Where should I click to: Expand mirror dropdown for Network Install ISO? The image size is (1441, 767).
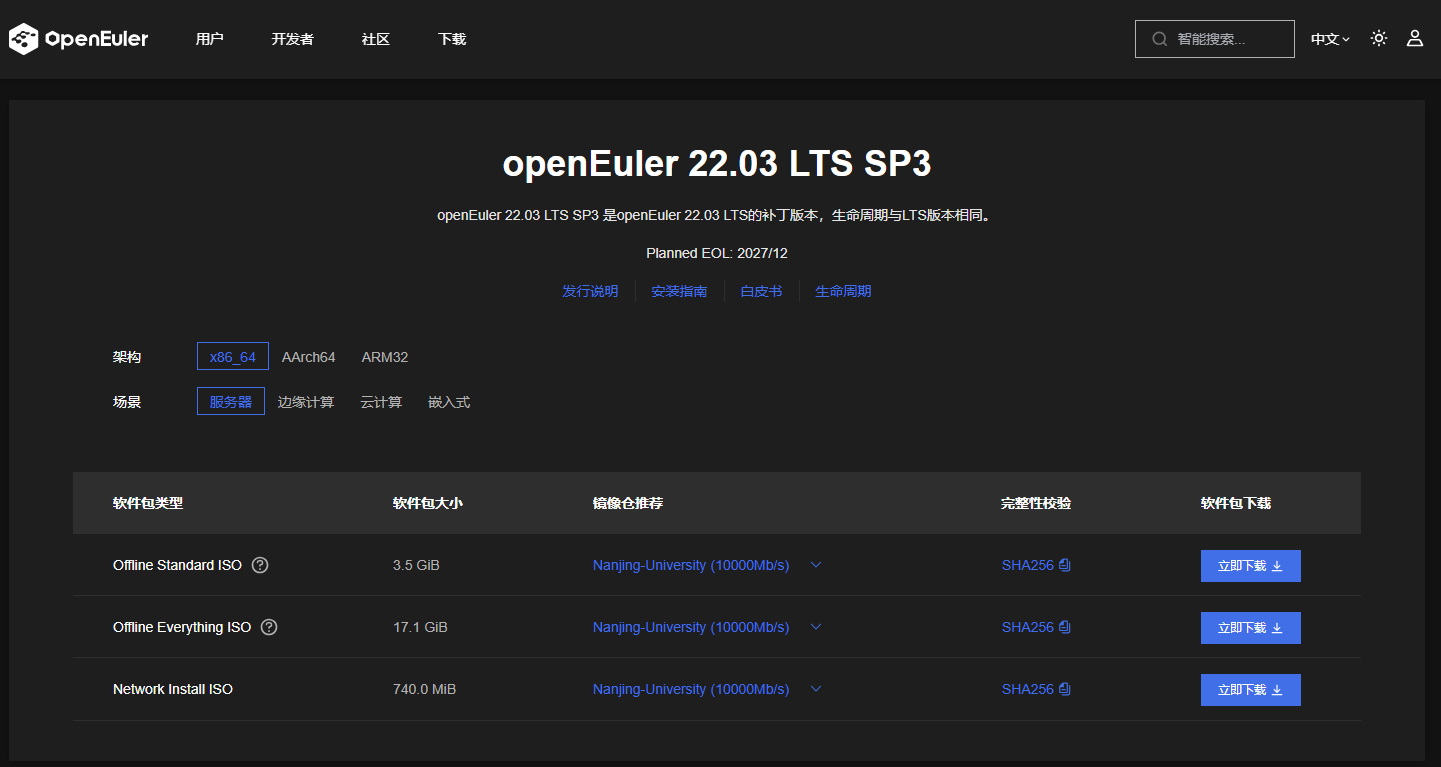816,689
